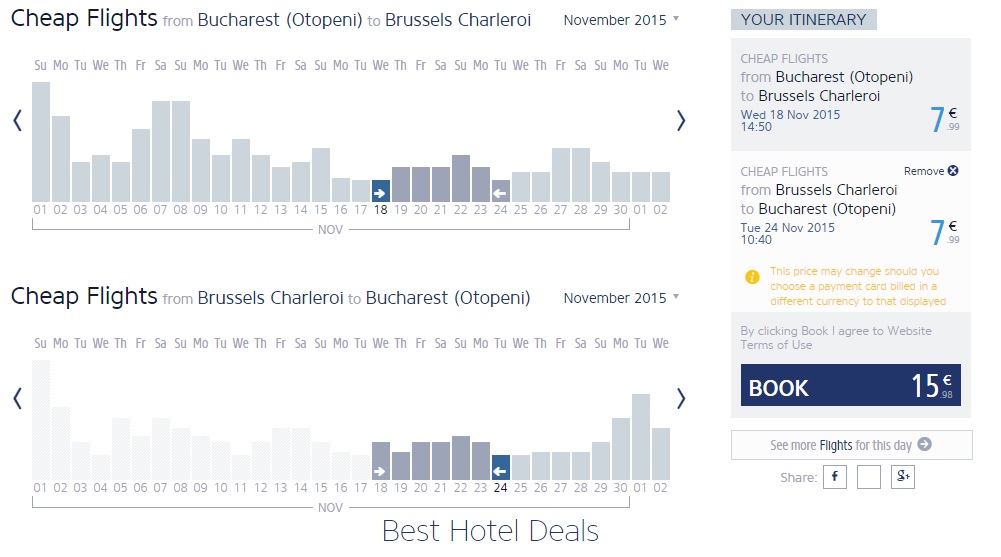Go to next dates on return chart
The width and height of the screenshot is (1001, 557).
(681, 398)
